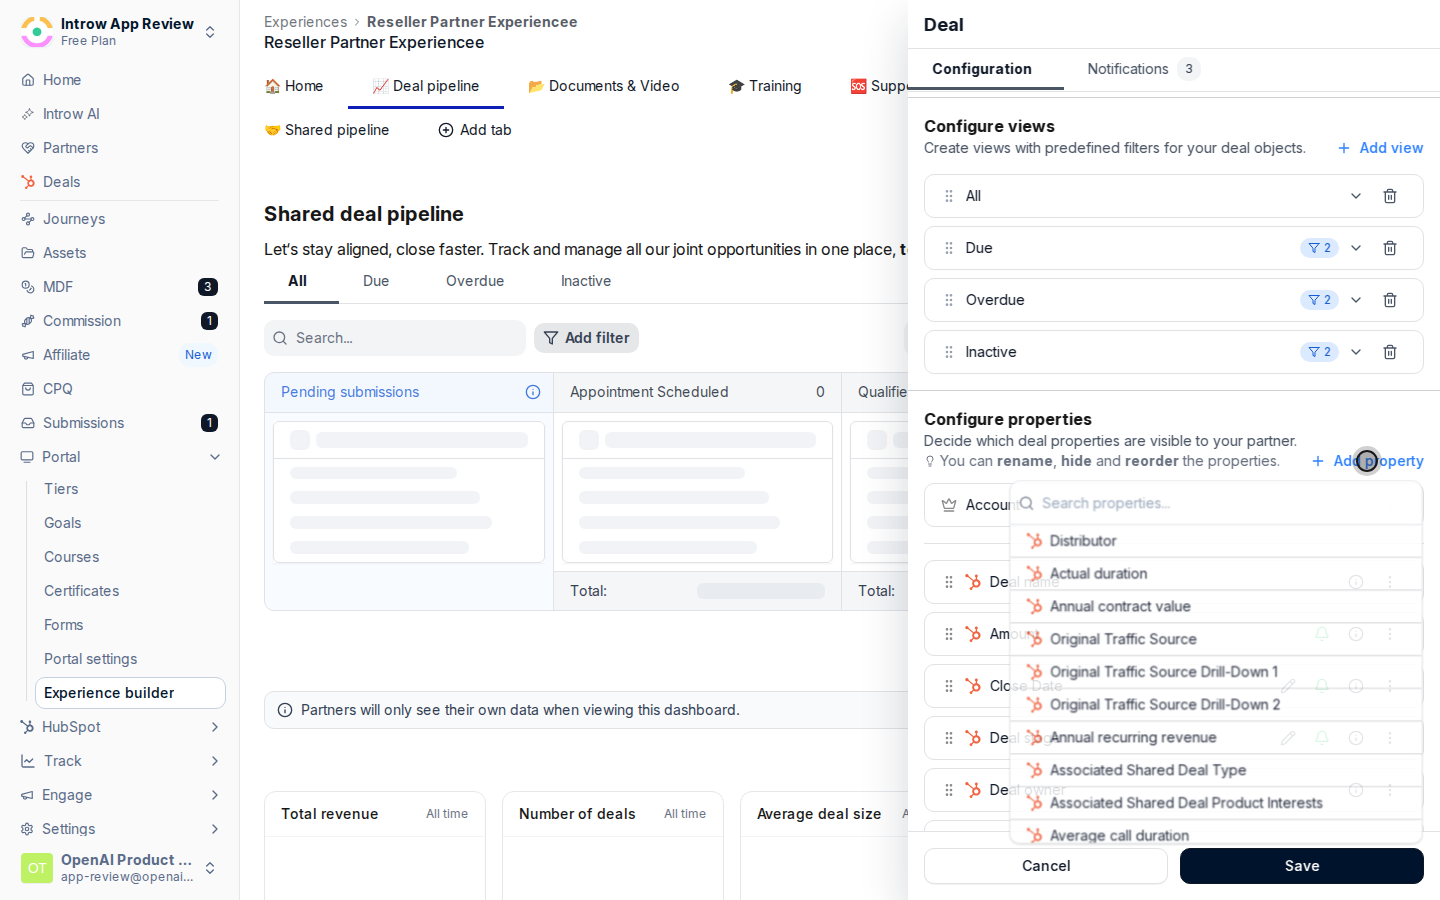
Task: Expand the Overdue view chevron
Action: (x=1356, y=300)
